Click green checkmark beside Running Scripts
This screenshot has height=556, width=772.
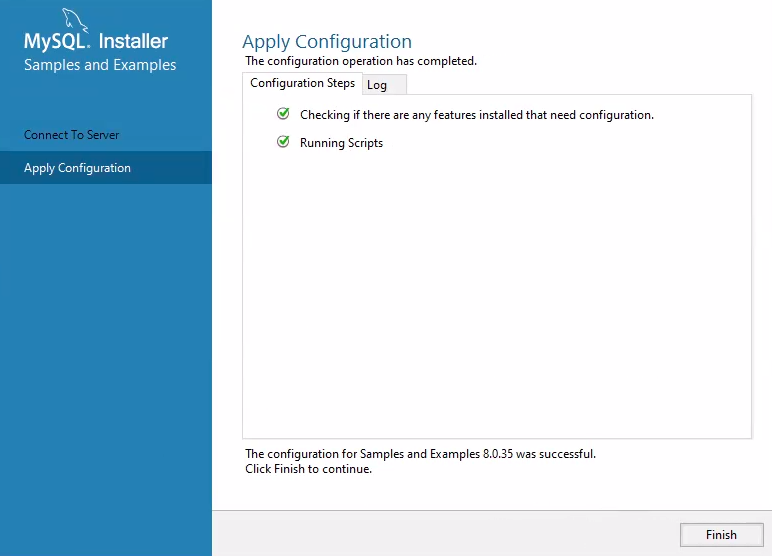coord(283,142)
